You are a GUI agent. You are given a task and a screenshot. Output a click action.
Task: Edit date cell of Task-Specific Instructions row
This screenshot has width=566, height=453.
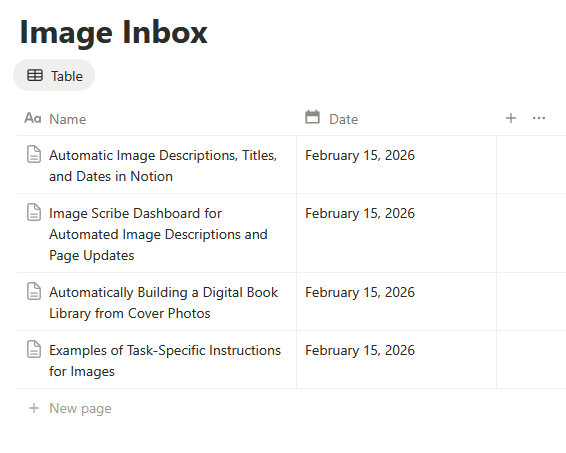pos(396,360)
